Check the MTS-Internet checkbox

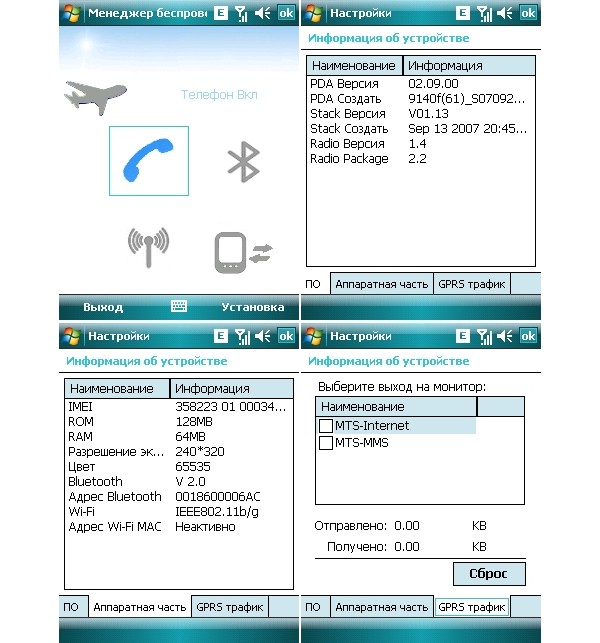(326, 426)
